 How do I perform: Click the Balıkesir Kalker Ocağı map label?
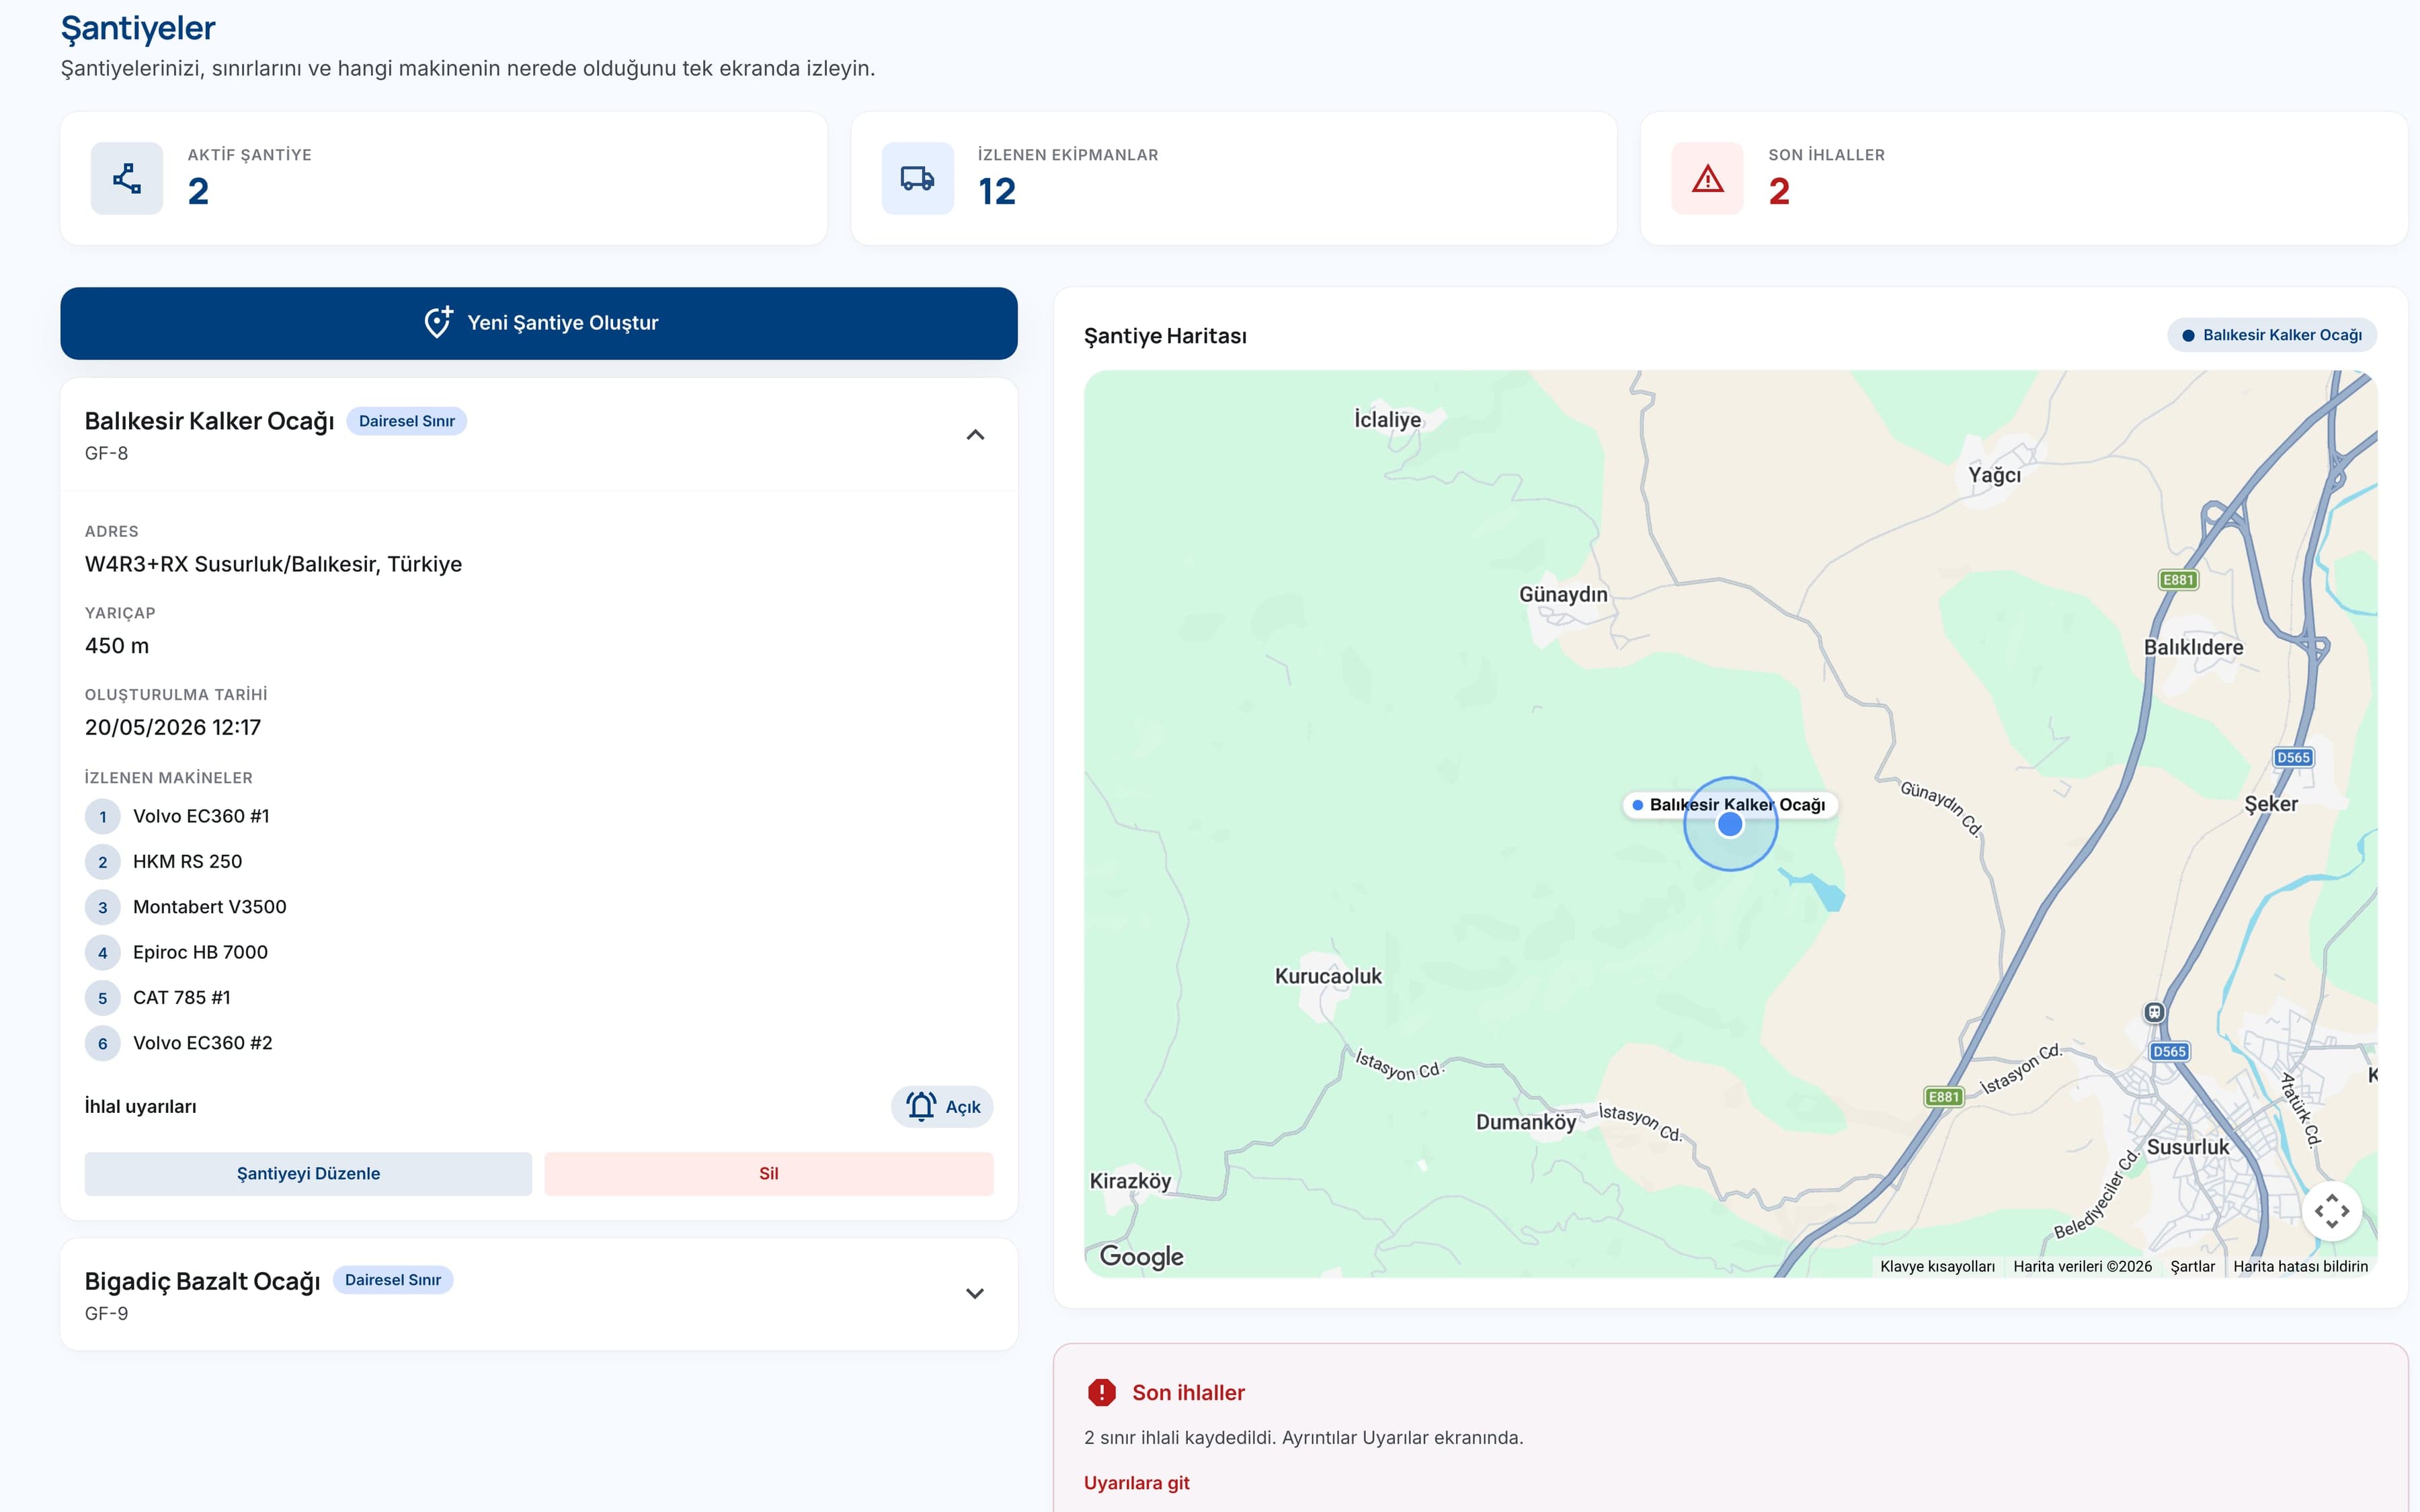coord(1730,805)
